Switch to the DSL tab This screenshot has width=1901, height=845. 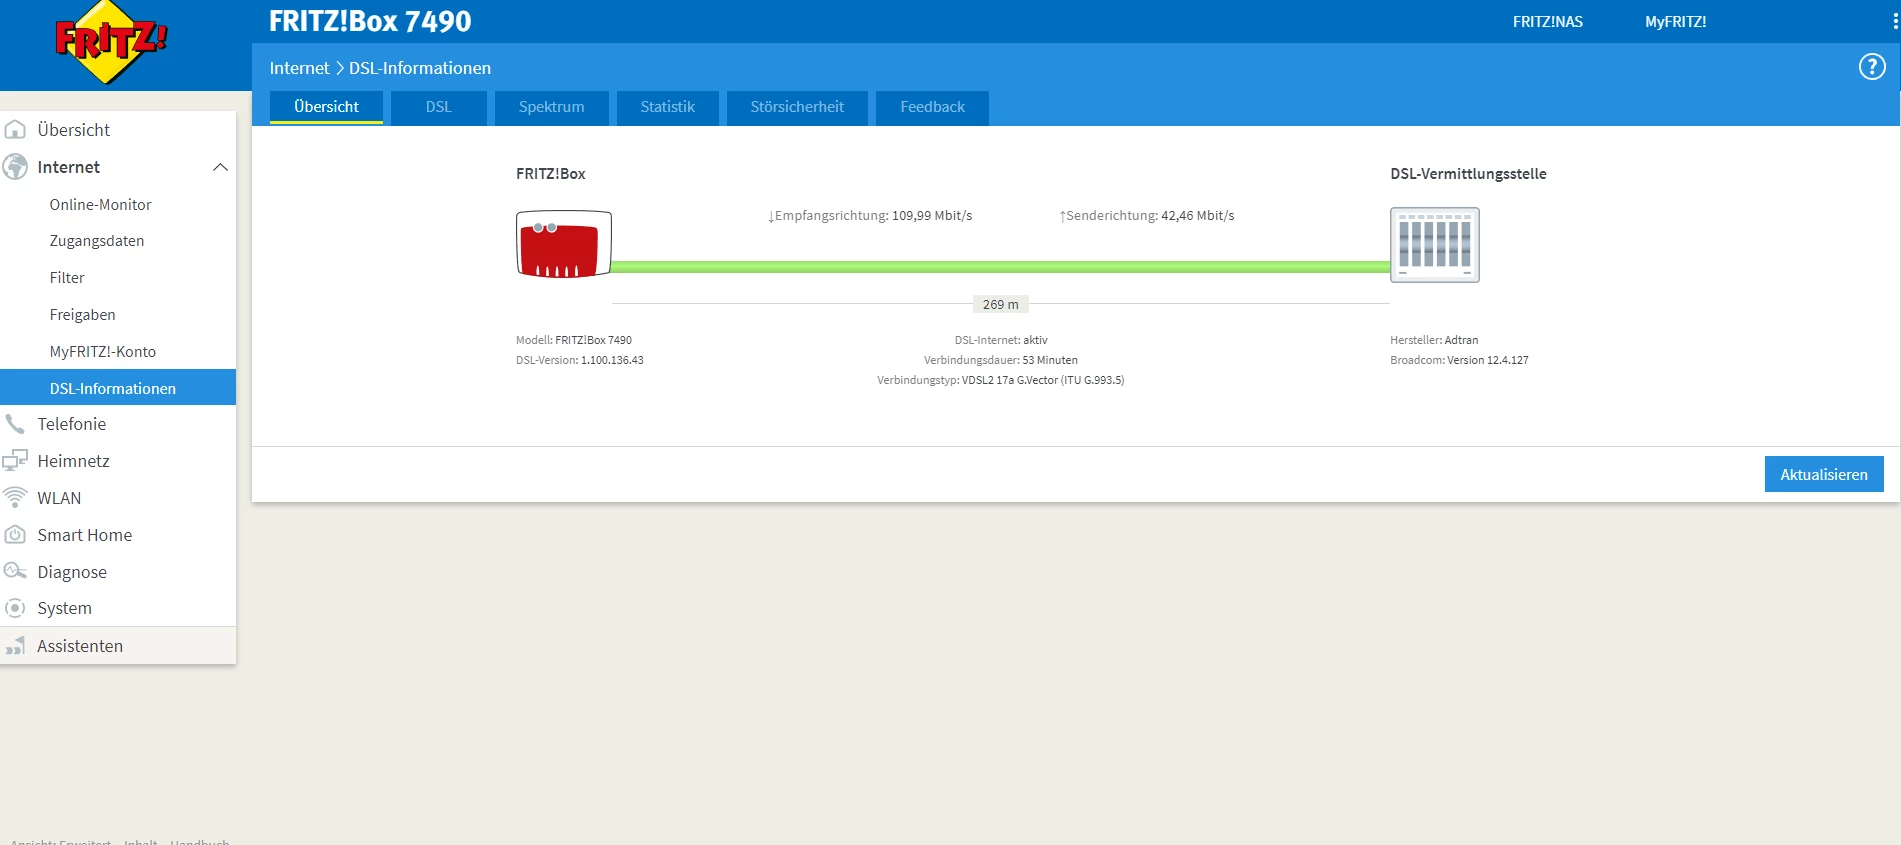point(439,107)
